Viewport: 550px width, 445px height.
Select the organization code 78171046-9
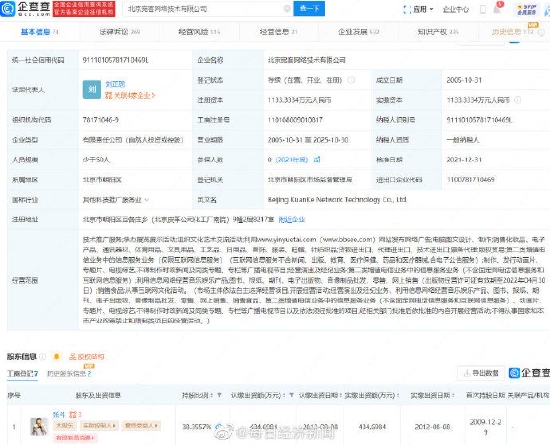click(x=101, y=120)
